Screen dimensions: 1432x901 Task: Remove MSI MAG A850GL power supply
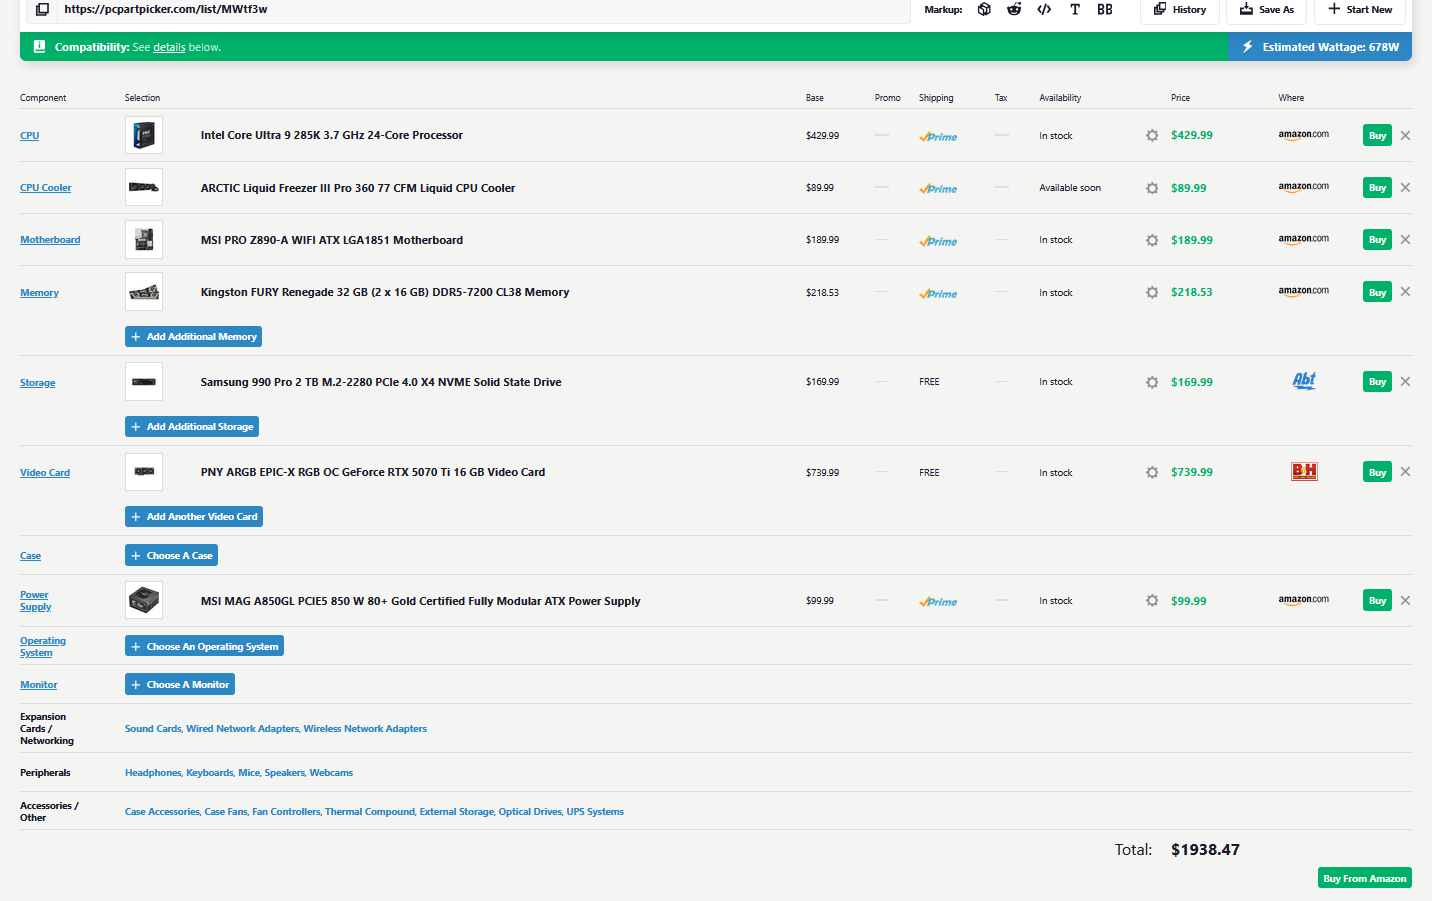coord(1405,600)
